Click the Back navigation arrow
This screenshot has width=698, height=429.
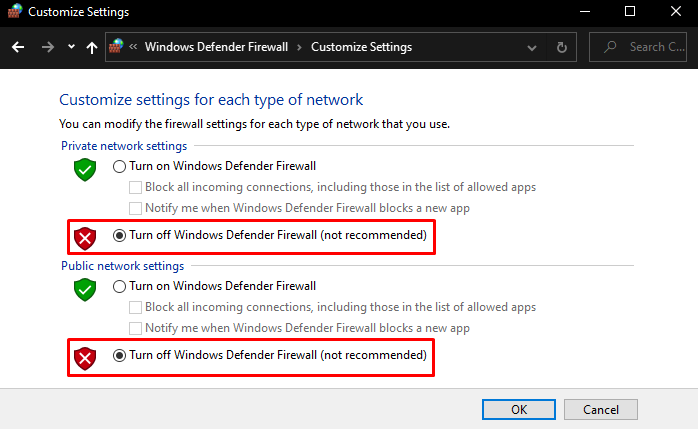(18, 47)
